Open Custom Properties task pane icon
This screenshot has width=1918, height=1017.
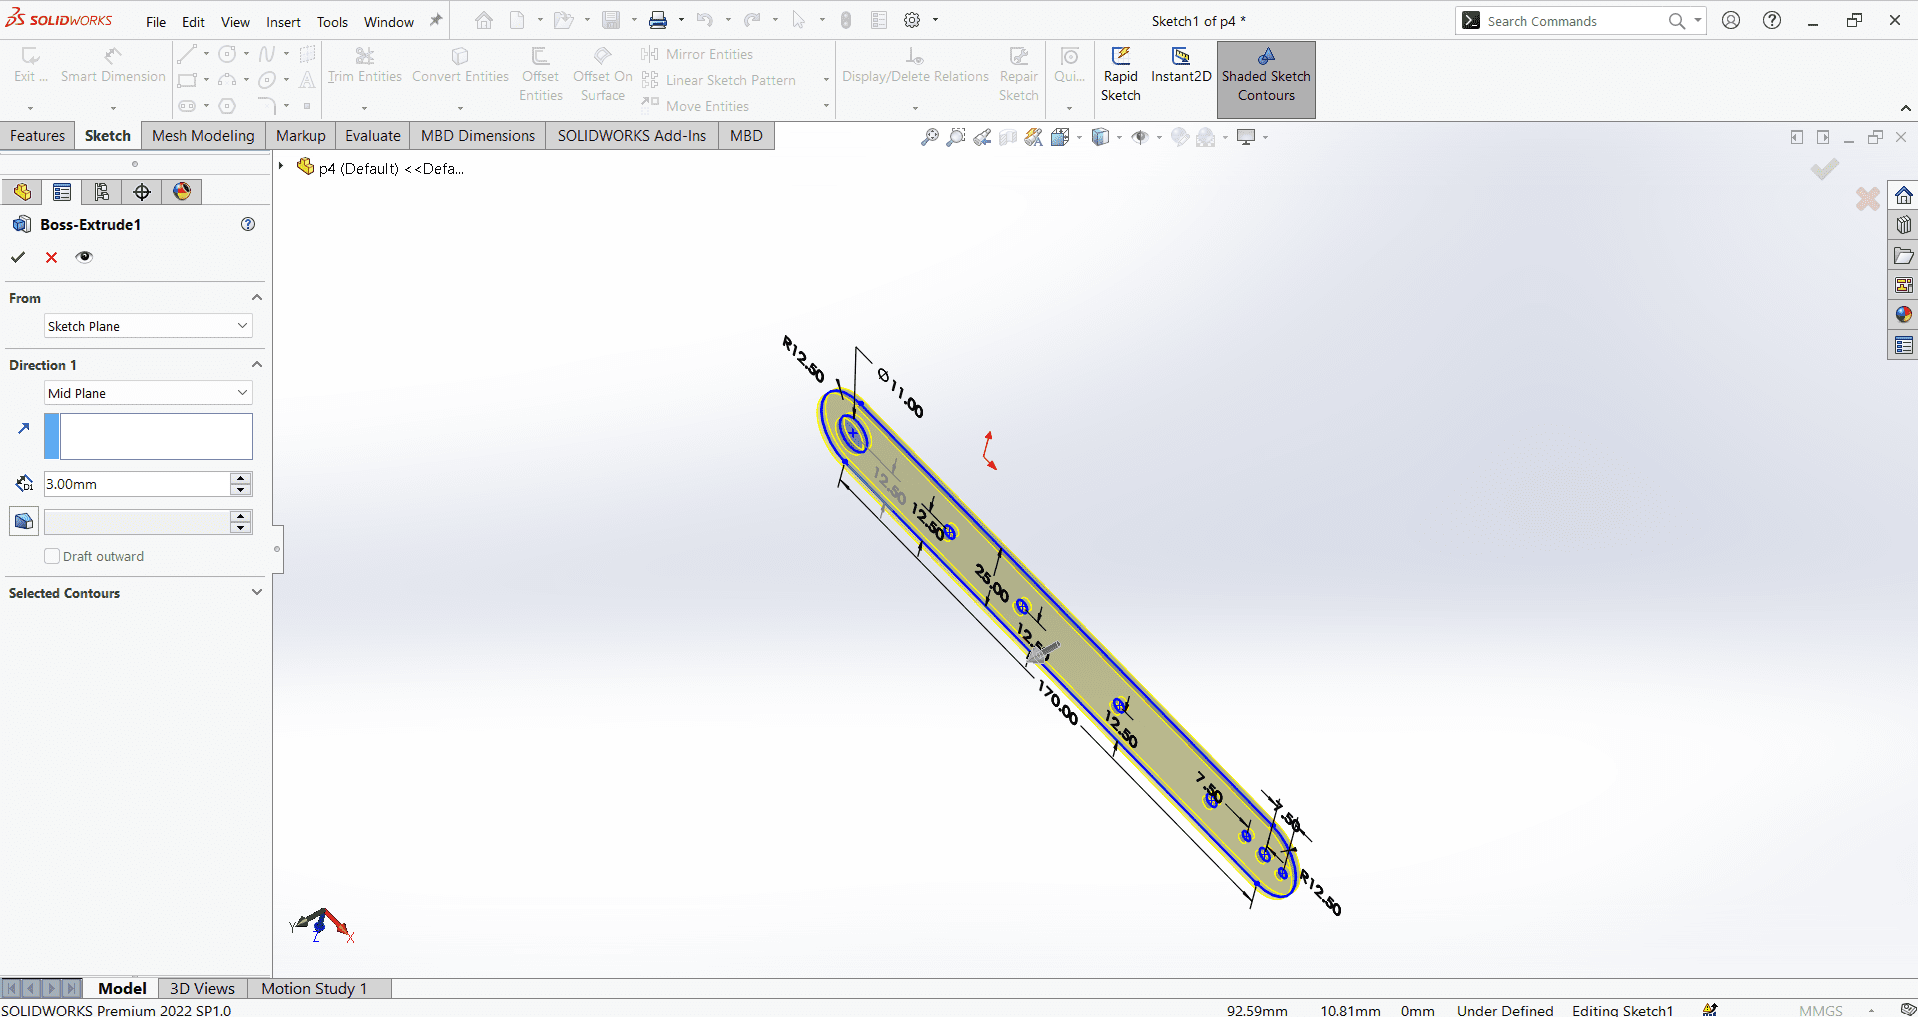tap(1903, 345)
